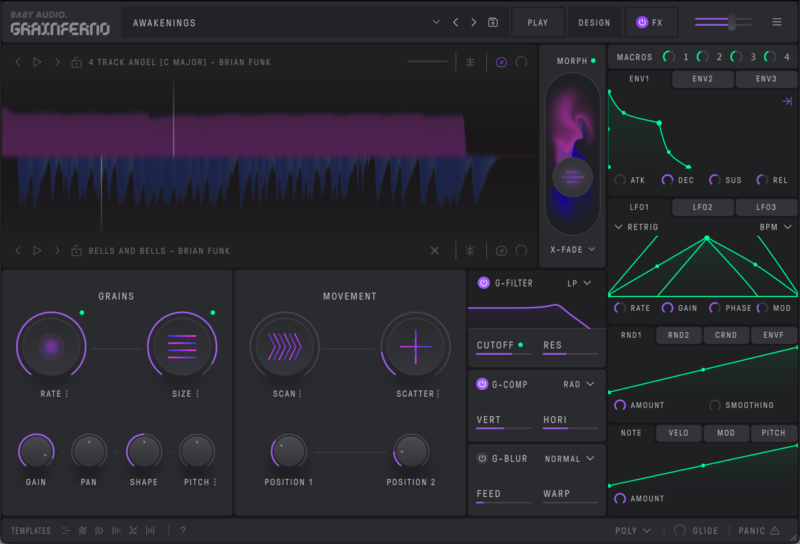Open SIZE knob options dots menu

point(197,393)
